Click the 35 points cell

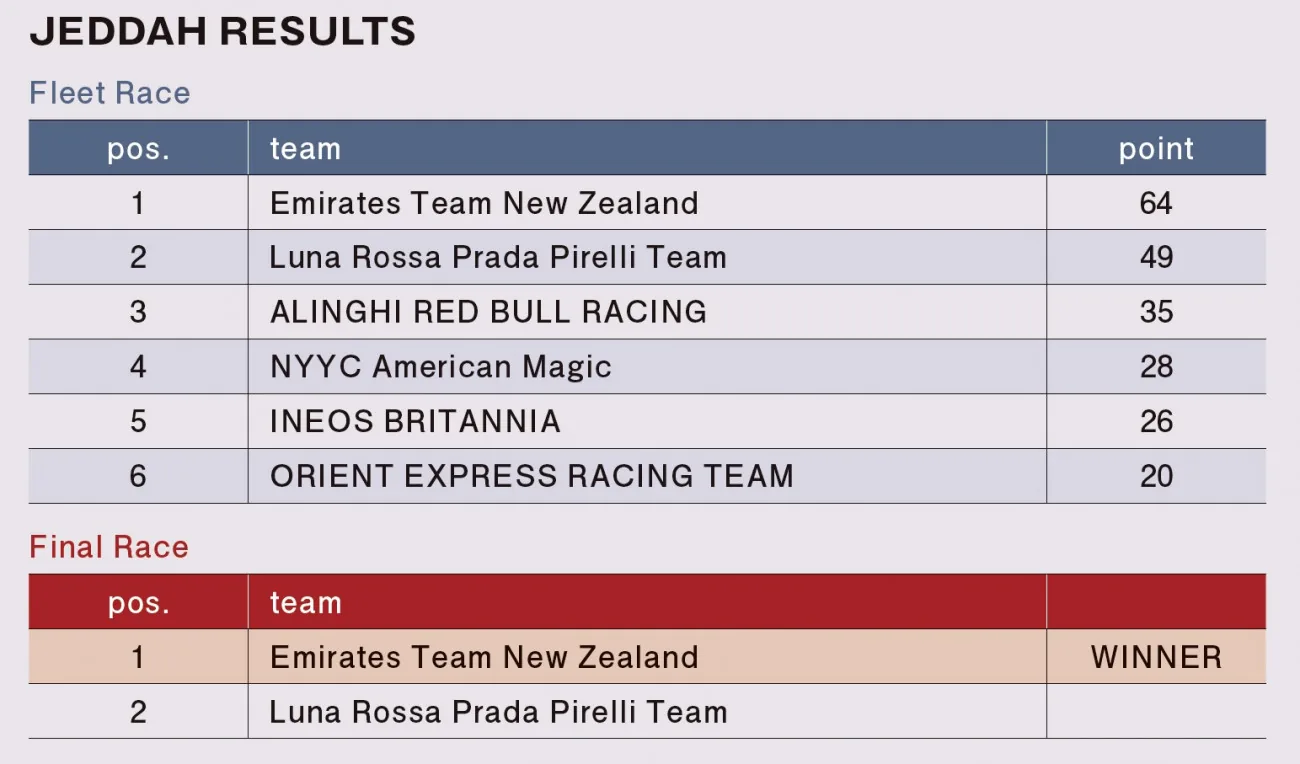click(1156, 312)
